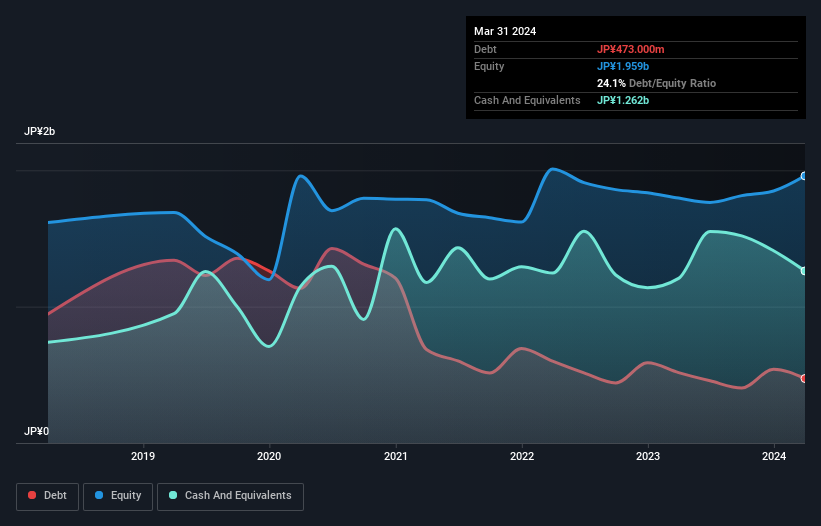Viewport: 821px width, 526px height.
Task: Select the 2022 axis label
Action: tap(522, 456)
